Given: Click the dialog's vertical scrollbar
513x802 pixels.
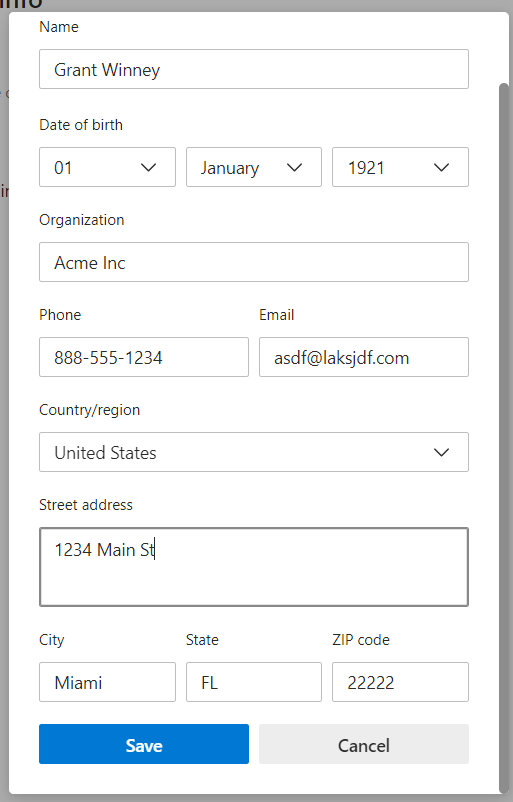Looking at the screenshot, I should (504, 438).
